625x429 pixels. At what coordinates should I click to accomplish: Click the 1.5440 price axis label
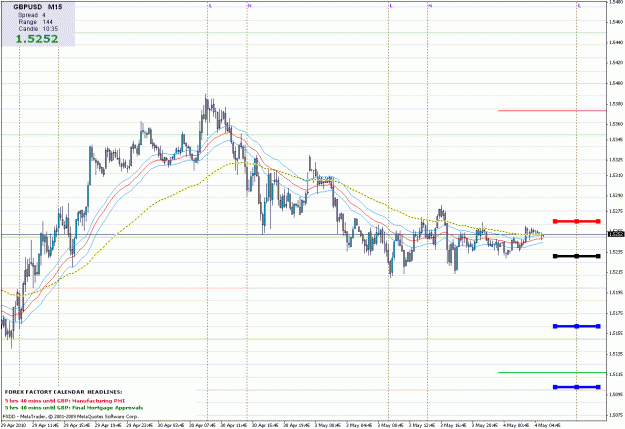coord(616,42)
